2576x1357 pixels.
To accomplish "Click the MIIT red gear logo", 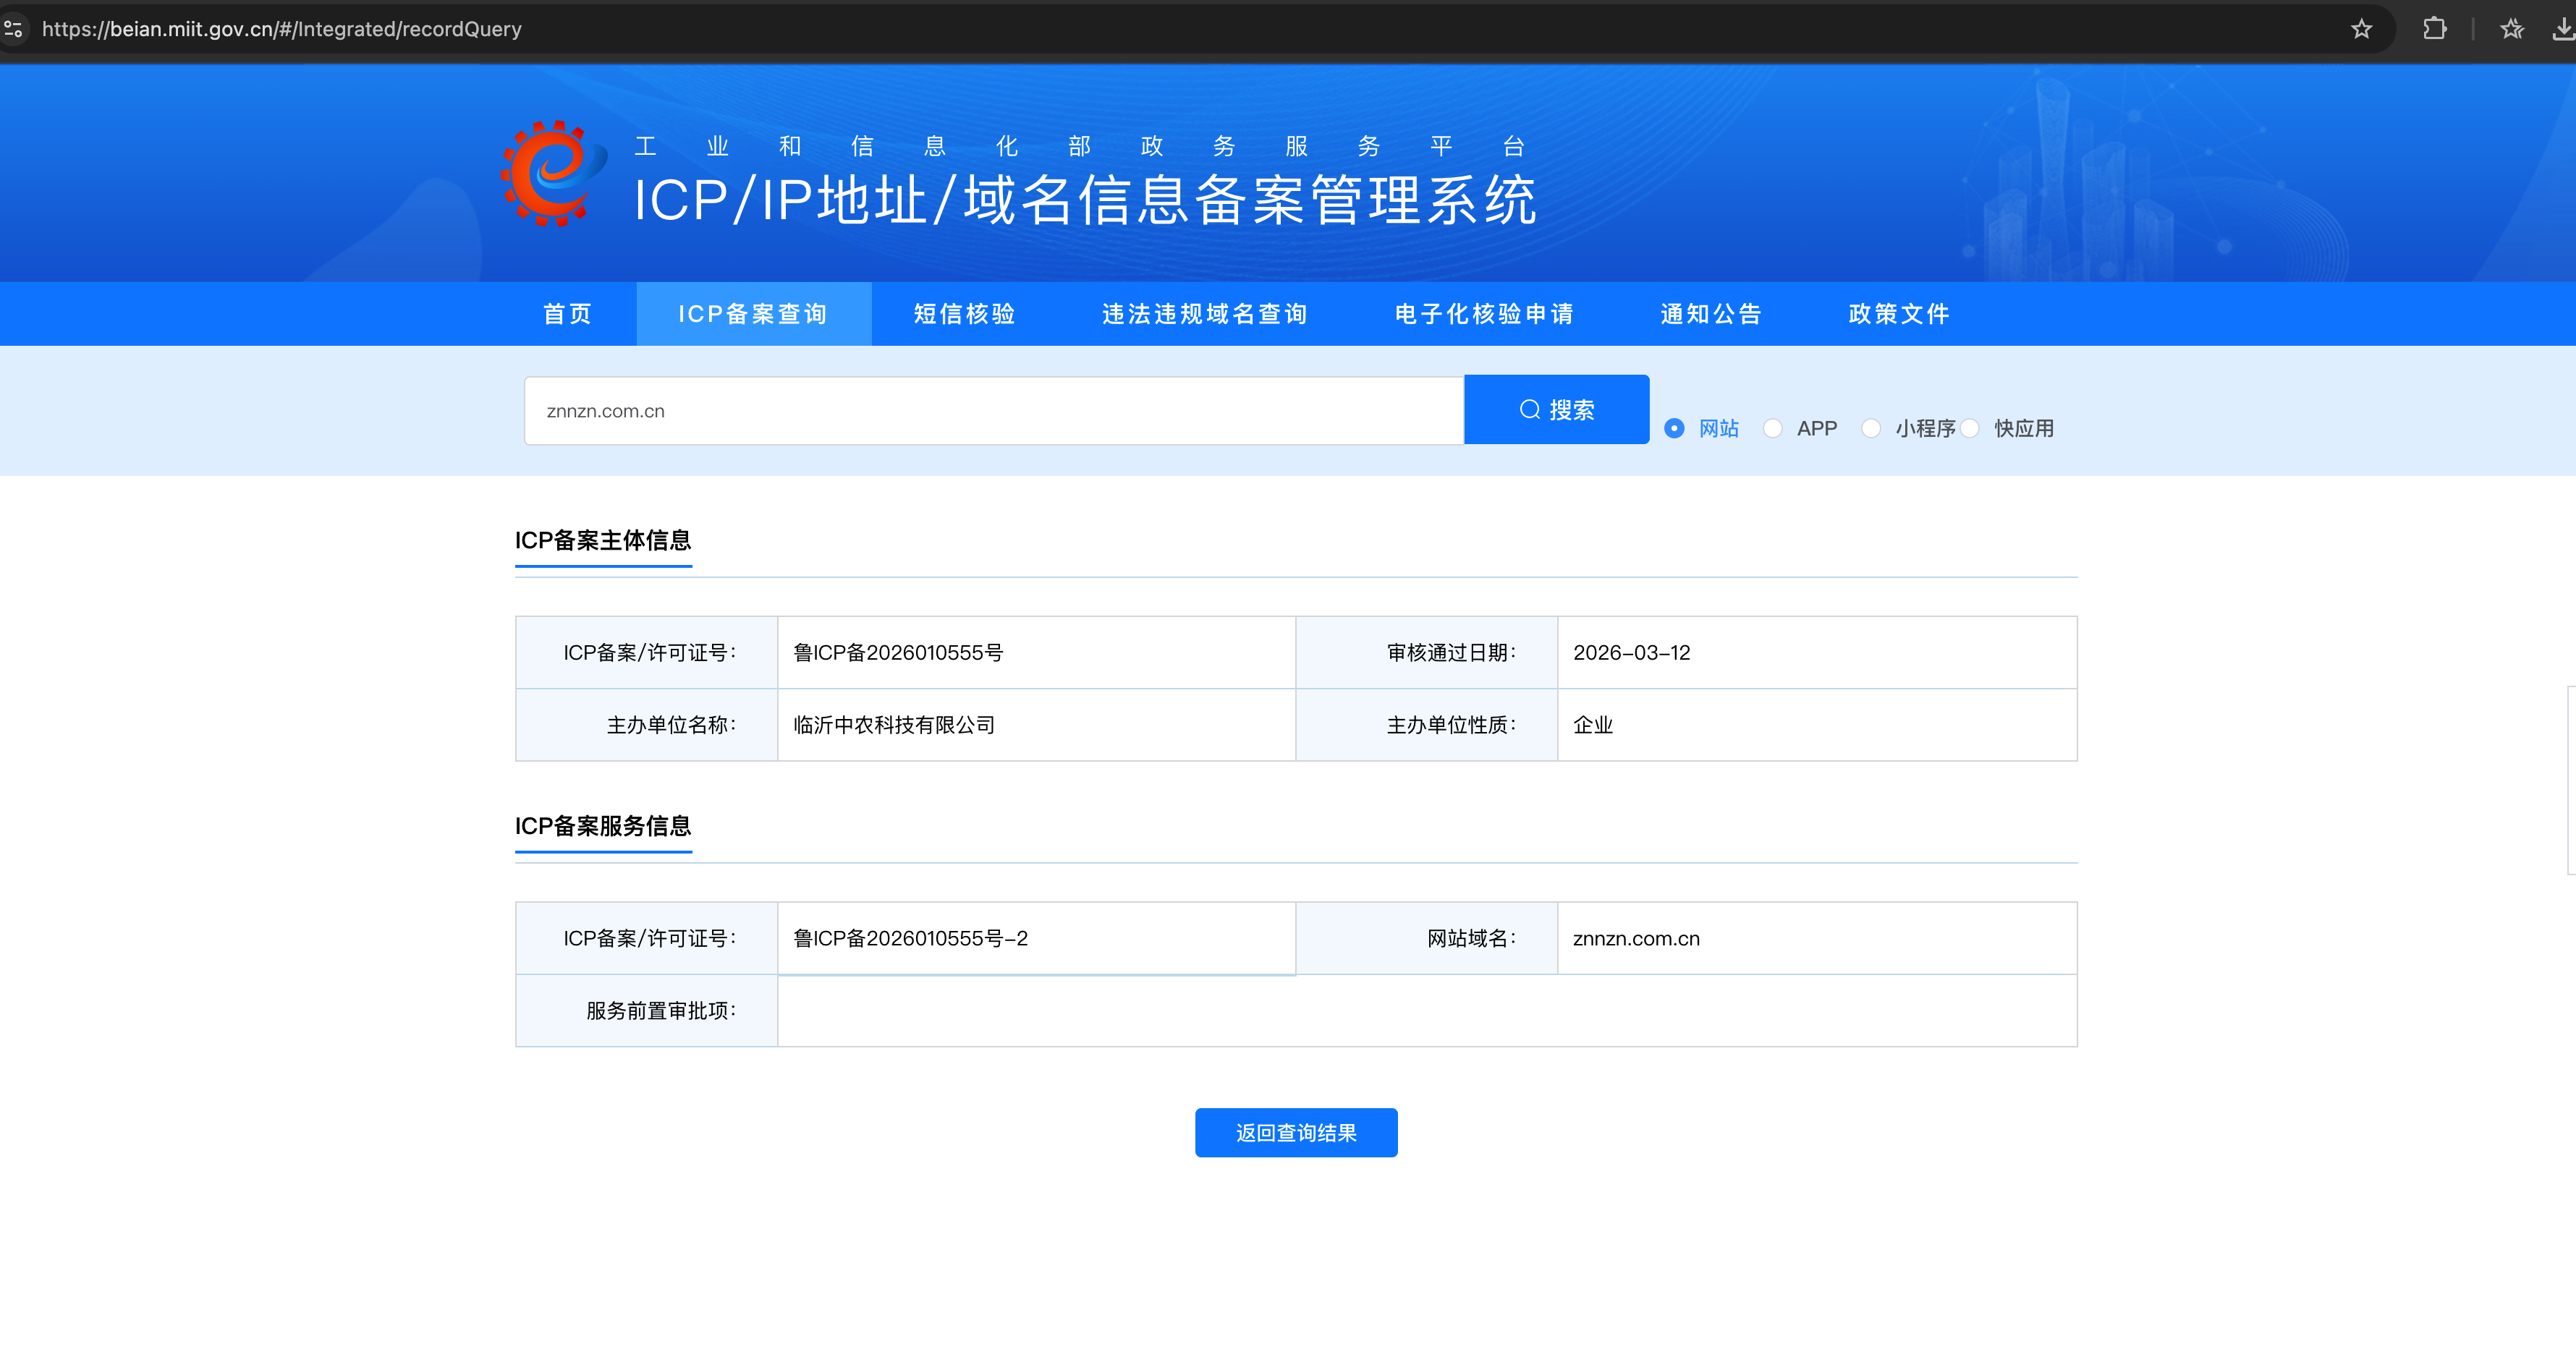I will click(x=553, y=174).
